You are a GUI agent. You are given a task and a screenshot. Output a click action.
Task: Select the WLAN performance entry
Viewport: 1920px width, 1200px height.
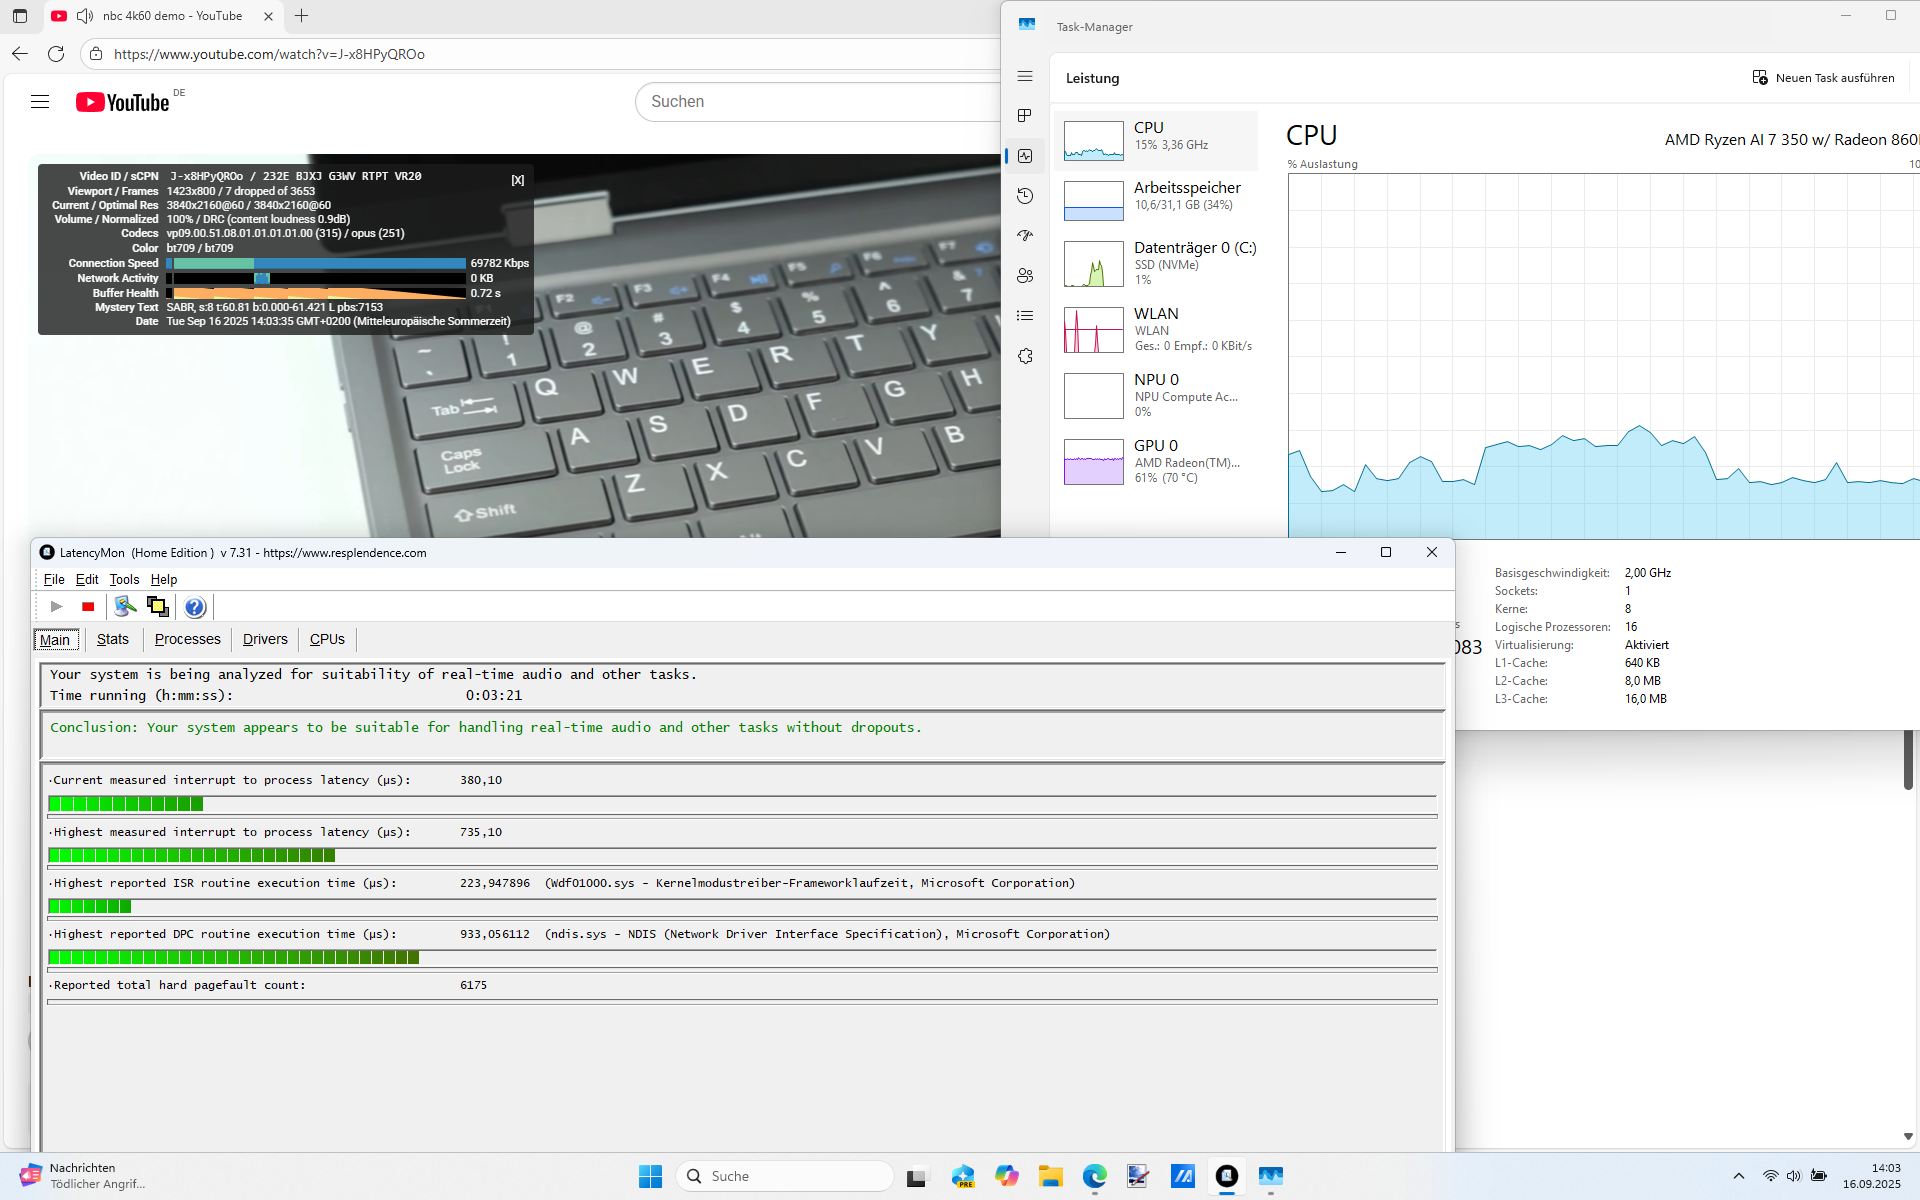click(1155, 329)
